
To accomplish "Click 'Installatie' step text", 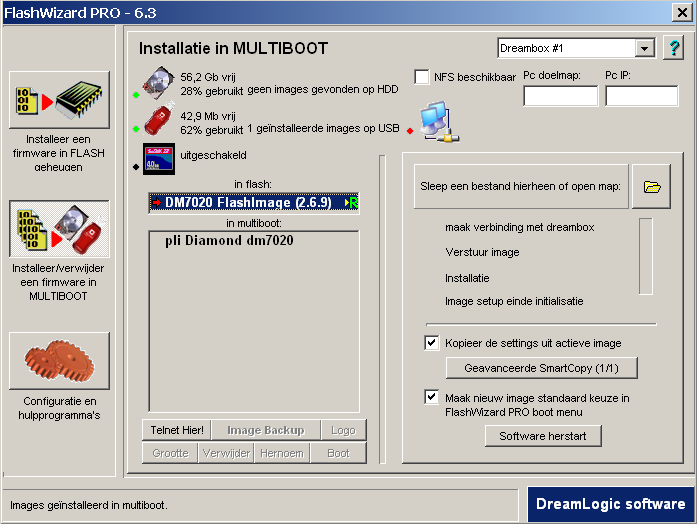I will coord(467,278).
